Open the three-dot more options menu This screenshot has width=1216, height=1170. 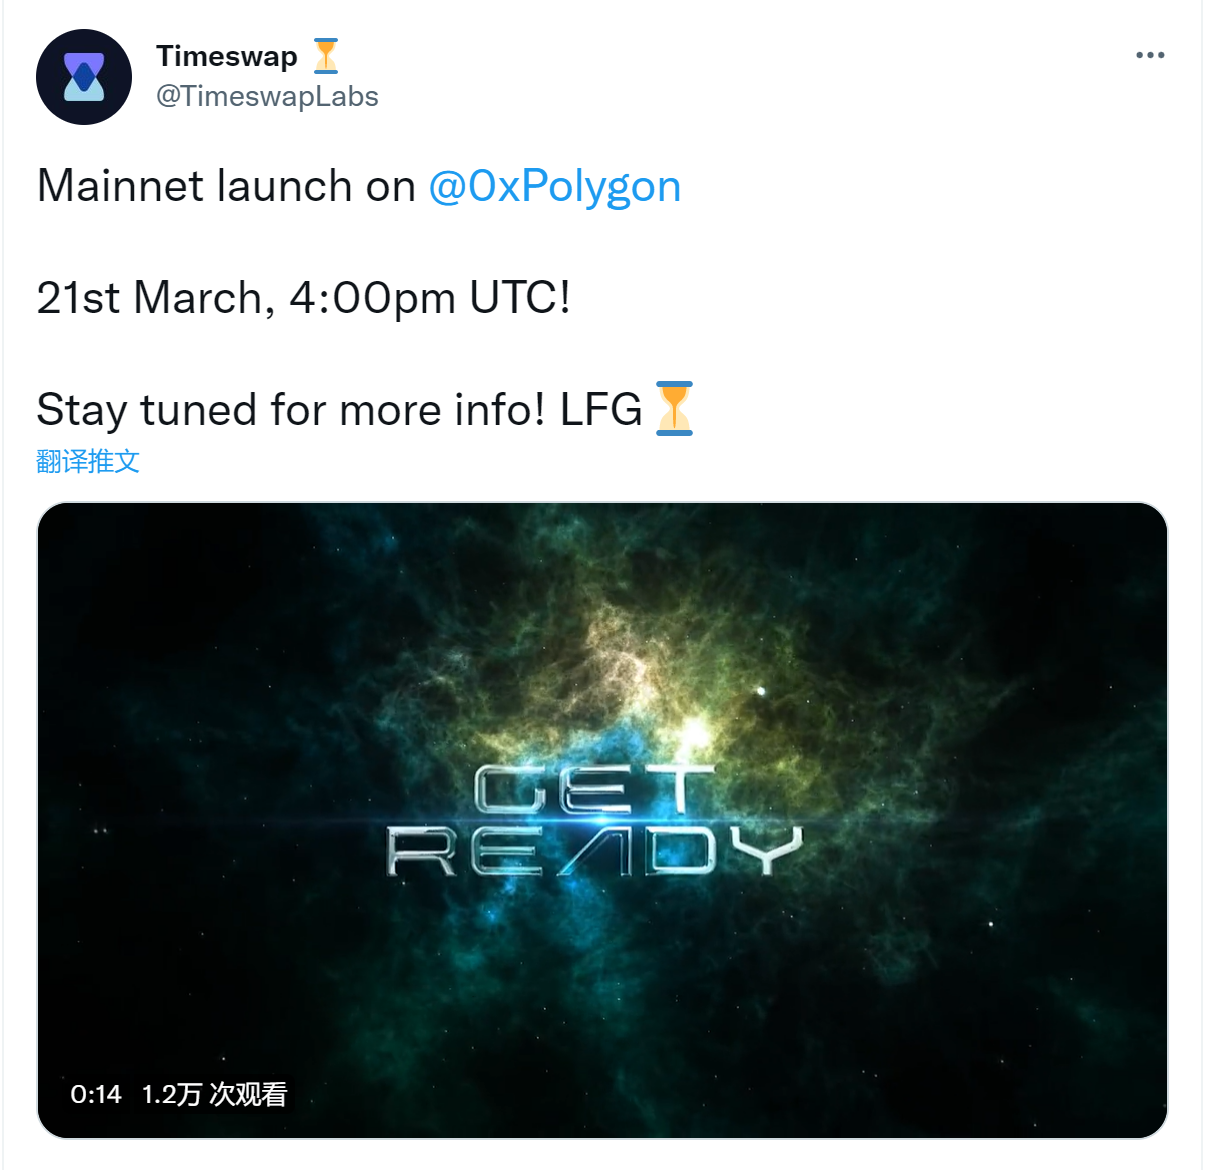click(x=1150, y=55)
